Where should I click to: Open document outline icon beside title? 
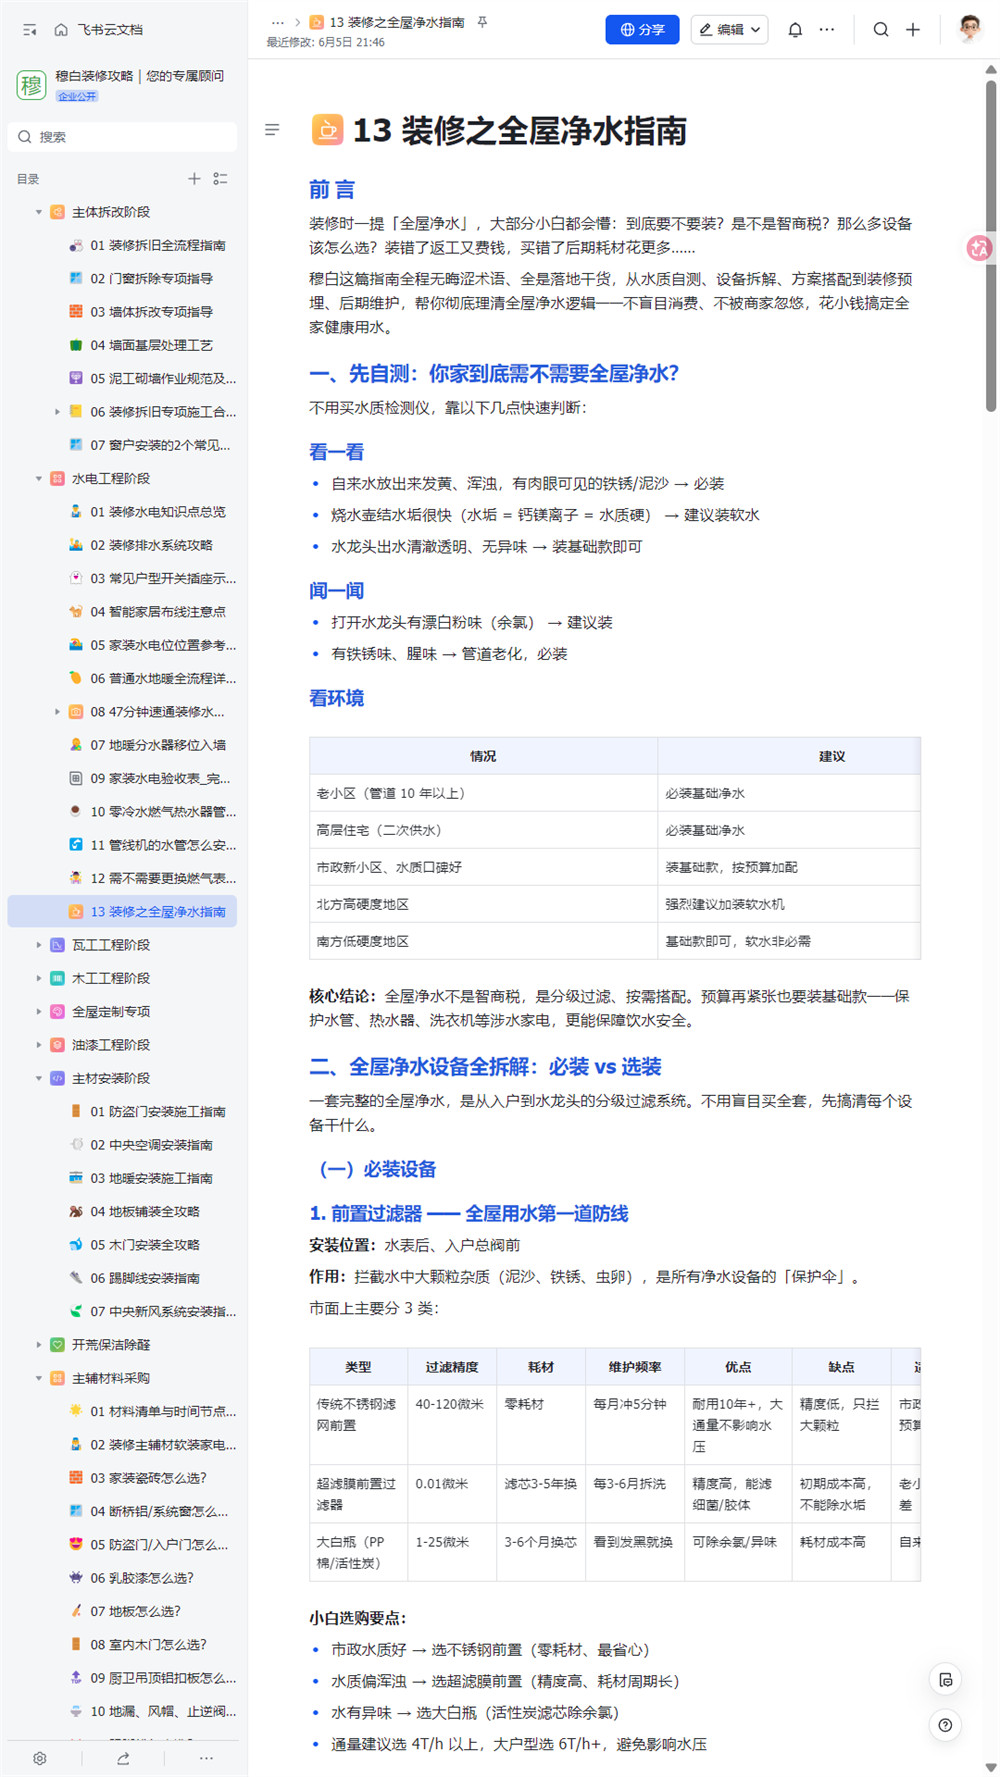pos(272,130)
